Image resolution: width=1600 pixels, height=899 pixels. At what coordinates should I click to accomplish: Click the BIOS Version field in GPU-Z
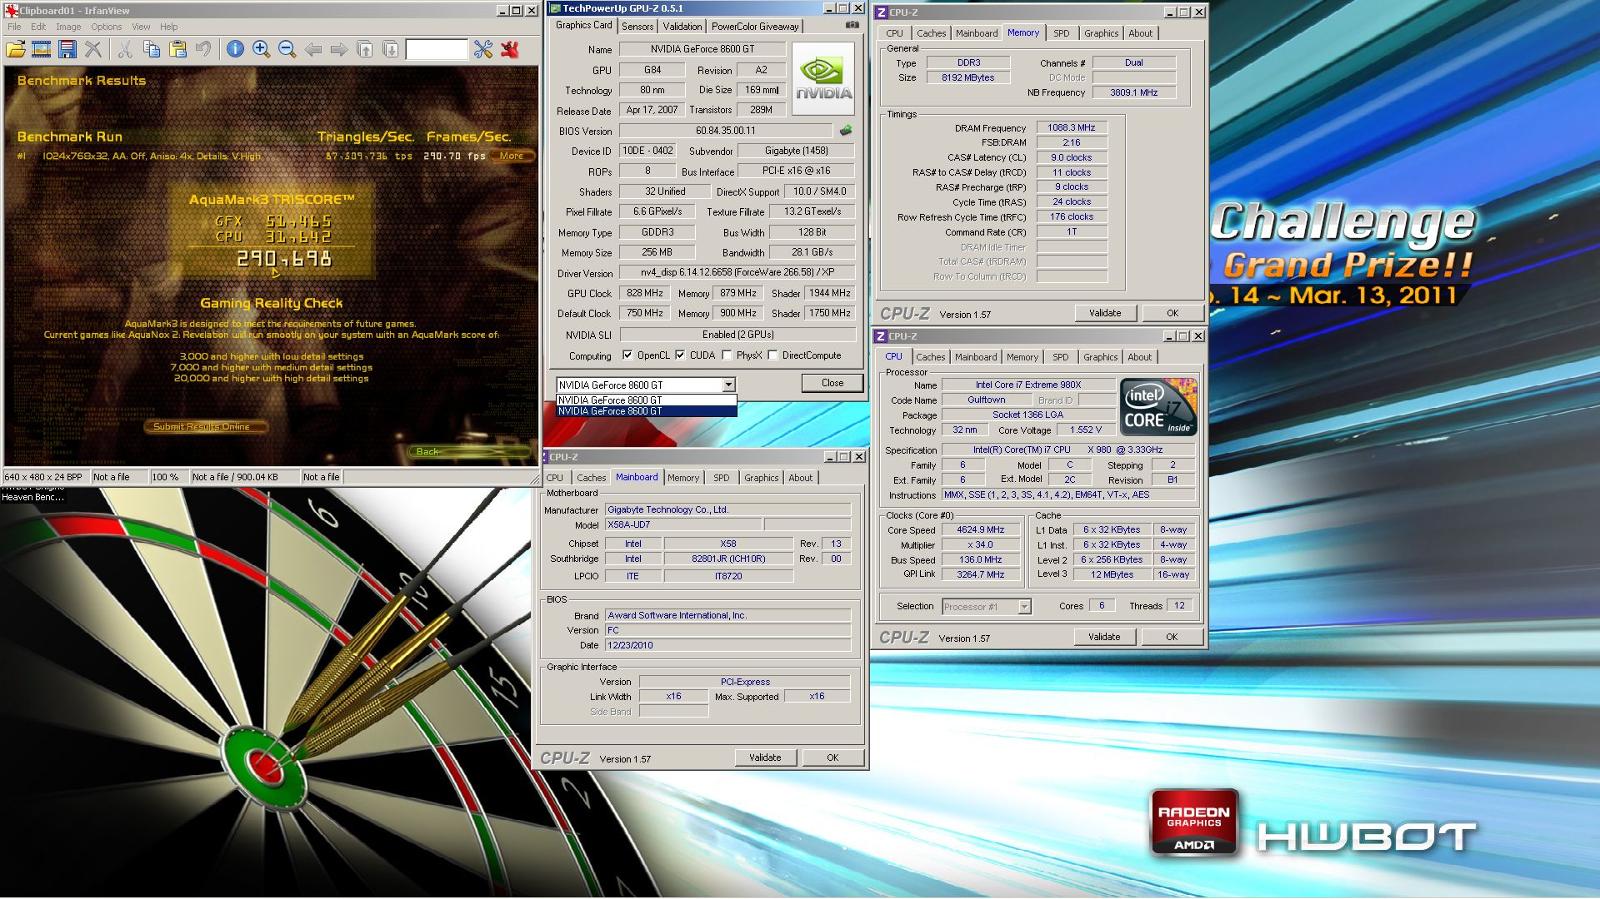725,131
